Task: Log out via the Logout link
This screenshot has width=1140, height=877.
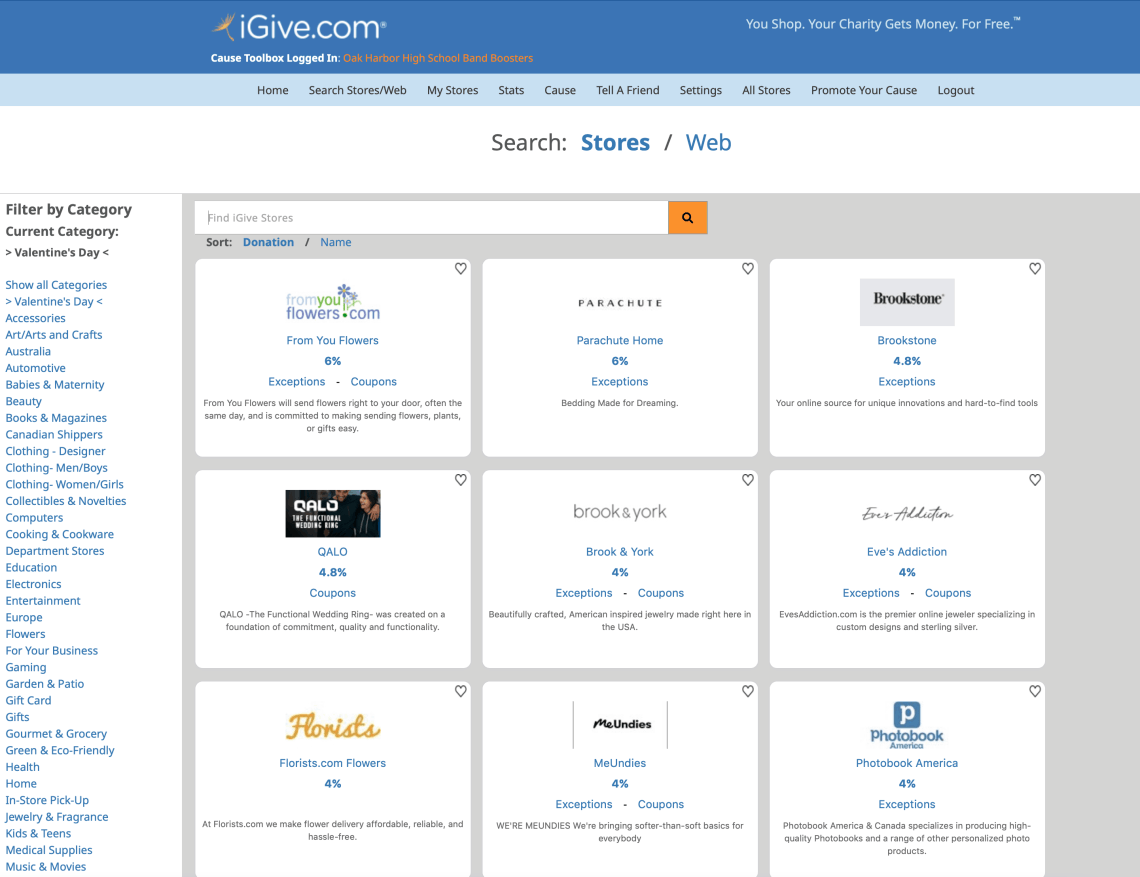Action: tap(955, 90)
